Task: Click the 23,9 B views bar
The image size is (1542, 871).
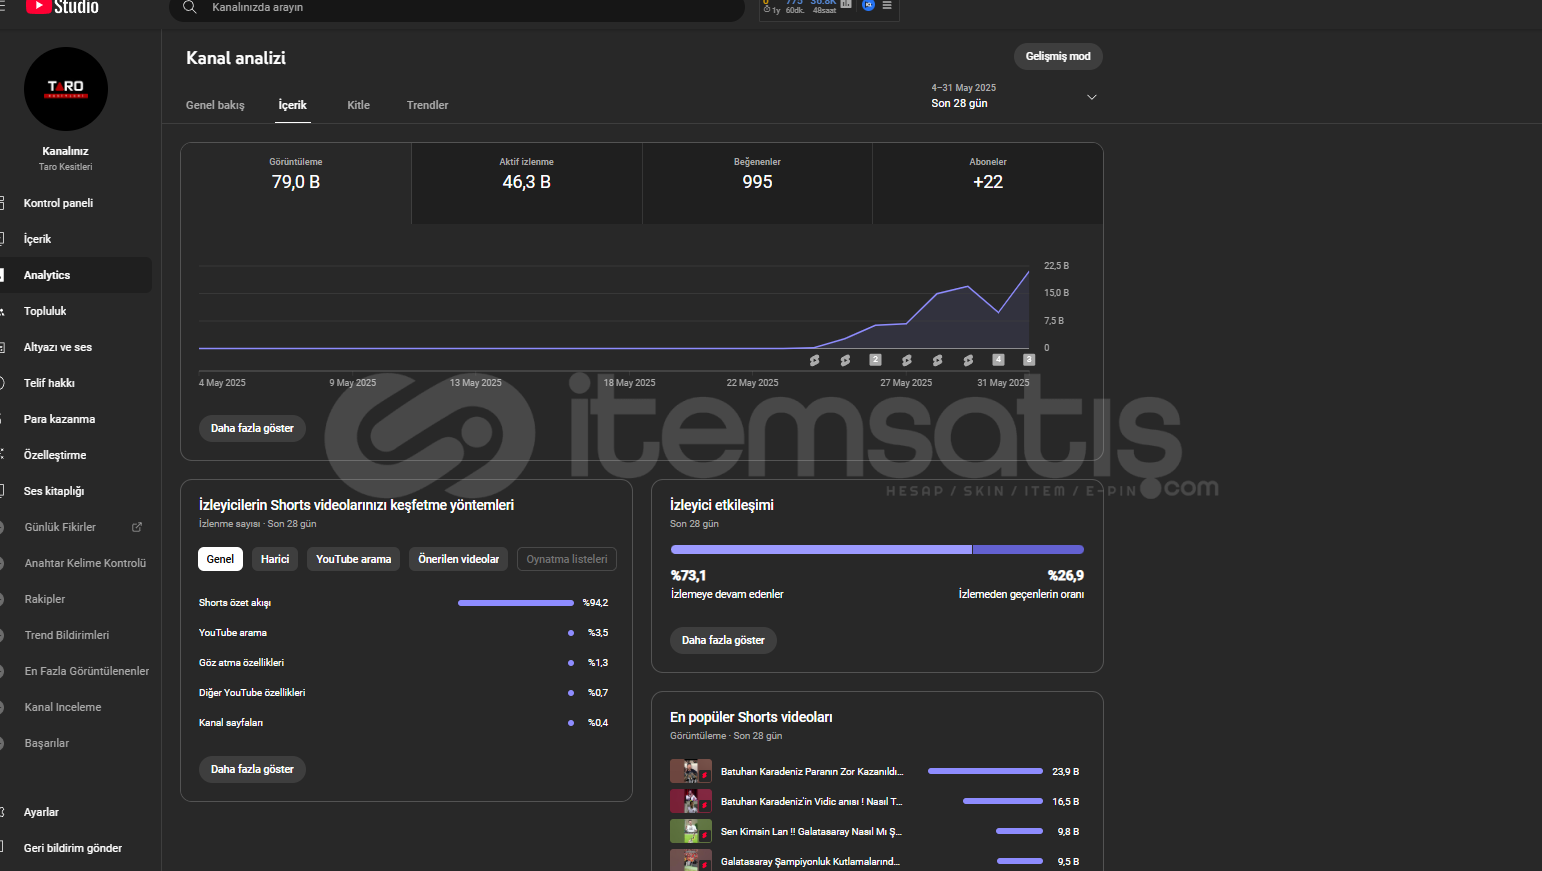Action: (985, 771)
